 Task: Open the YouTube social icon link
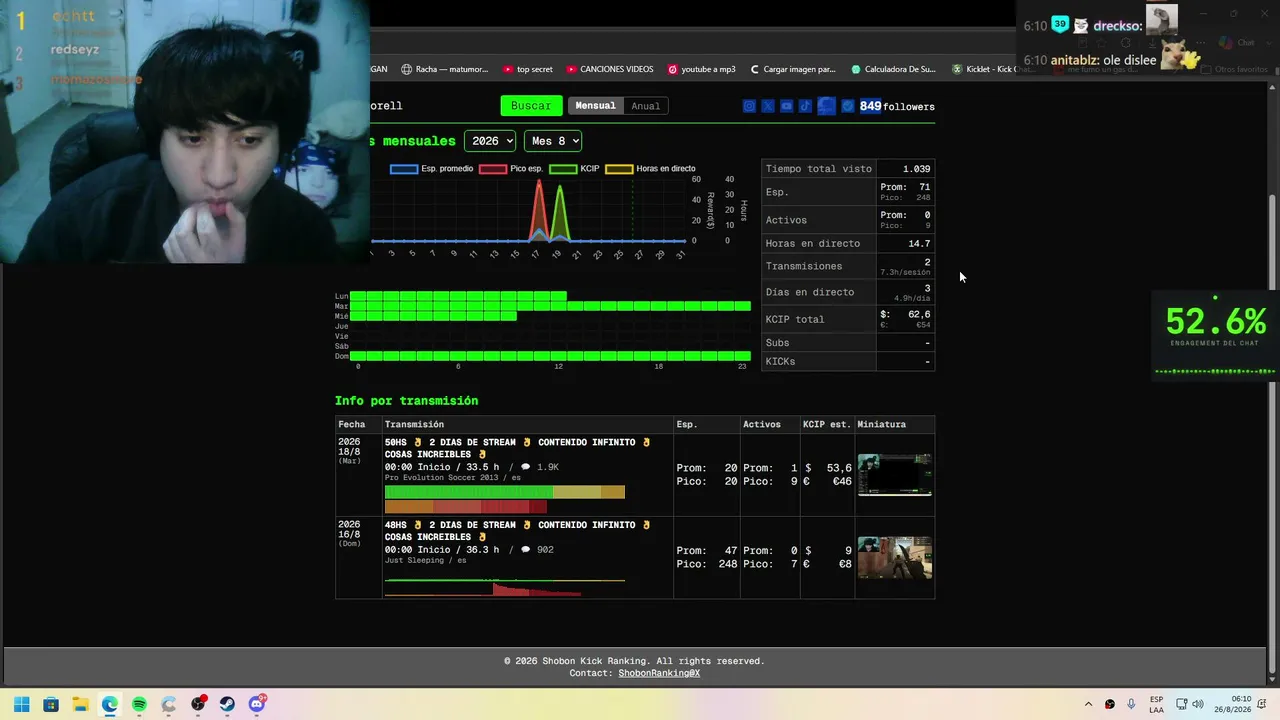tap(787, 106)
